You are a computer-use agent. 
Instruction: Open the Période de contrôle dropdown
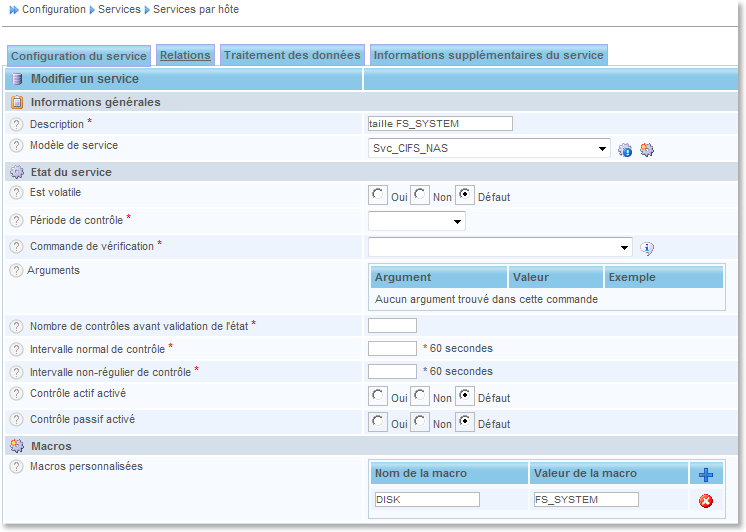(416, 221)
